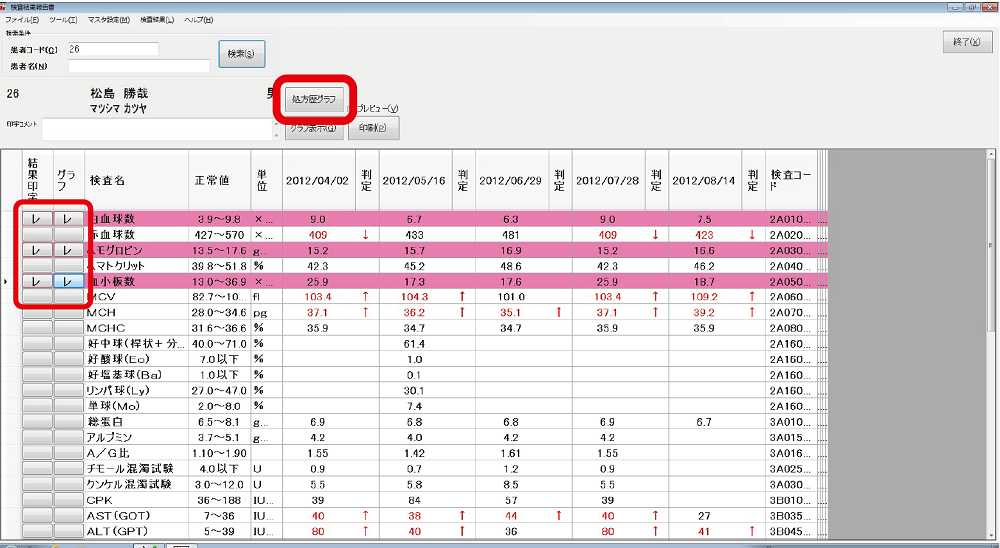Select the チモール混濁試験 row name

pos(136,468)
